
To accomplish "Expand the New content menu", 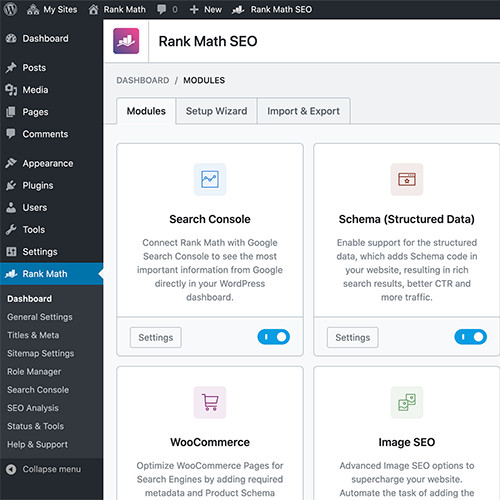I will 205,9.
